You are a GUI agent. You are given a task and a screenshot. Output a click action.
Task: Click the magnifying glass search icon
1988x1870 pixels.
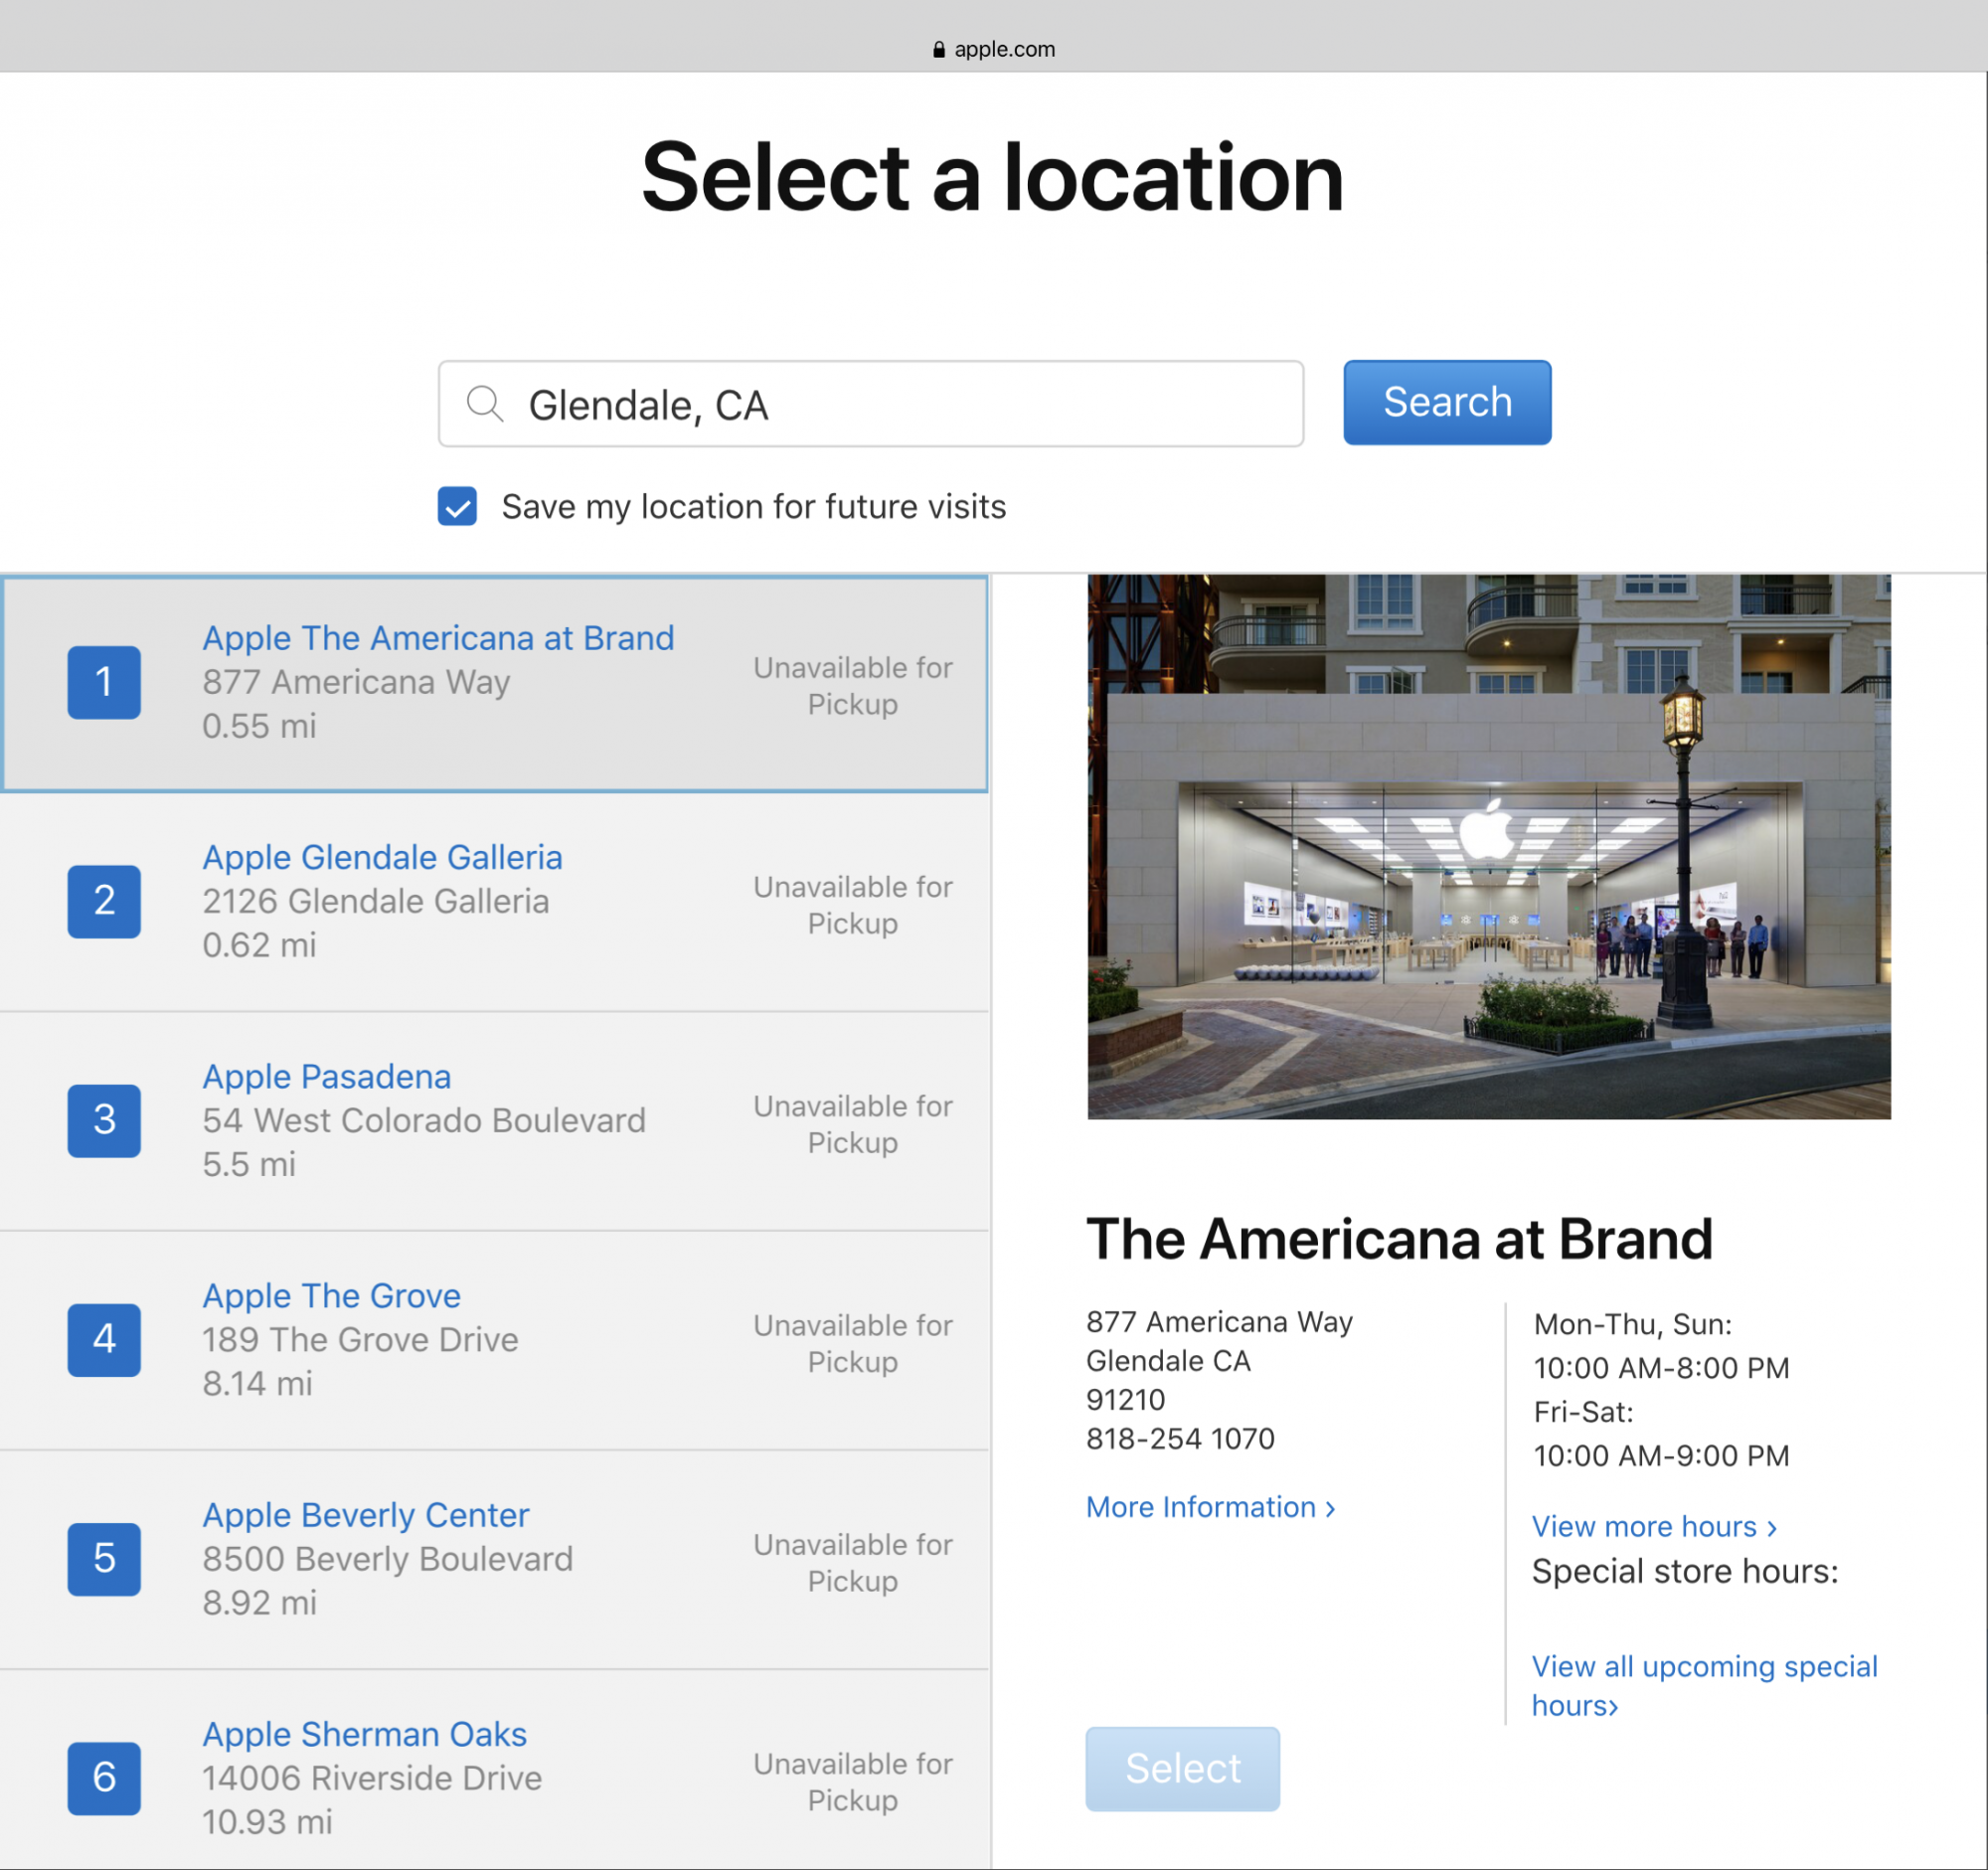click(x=485, y=404)
